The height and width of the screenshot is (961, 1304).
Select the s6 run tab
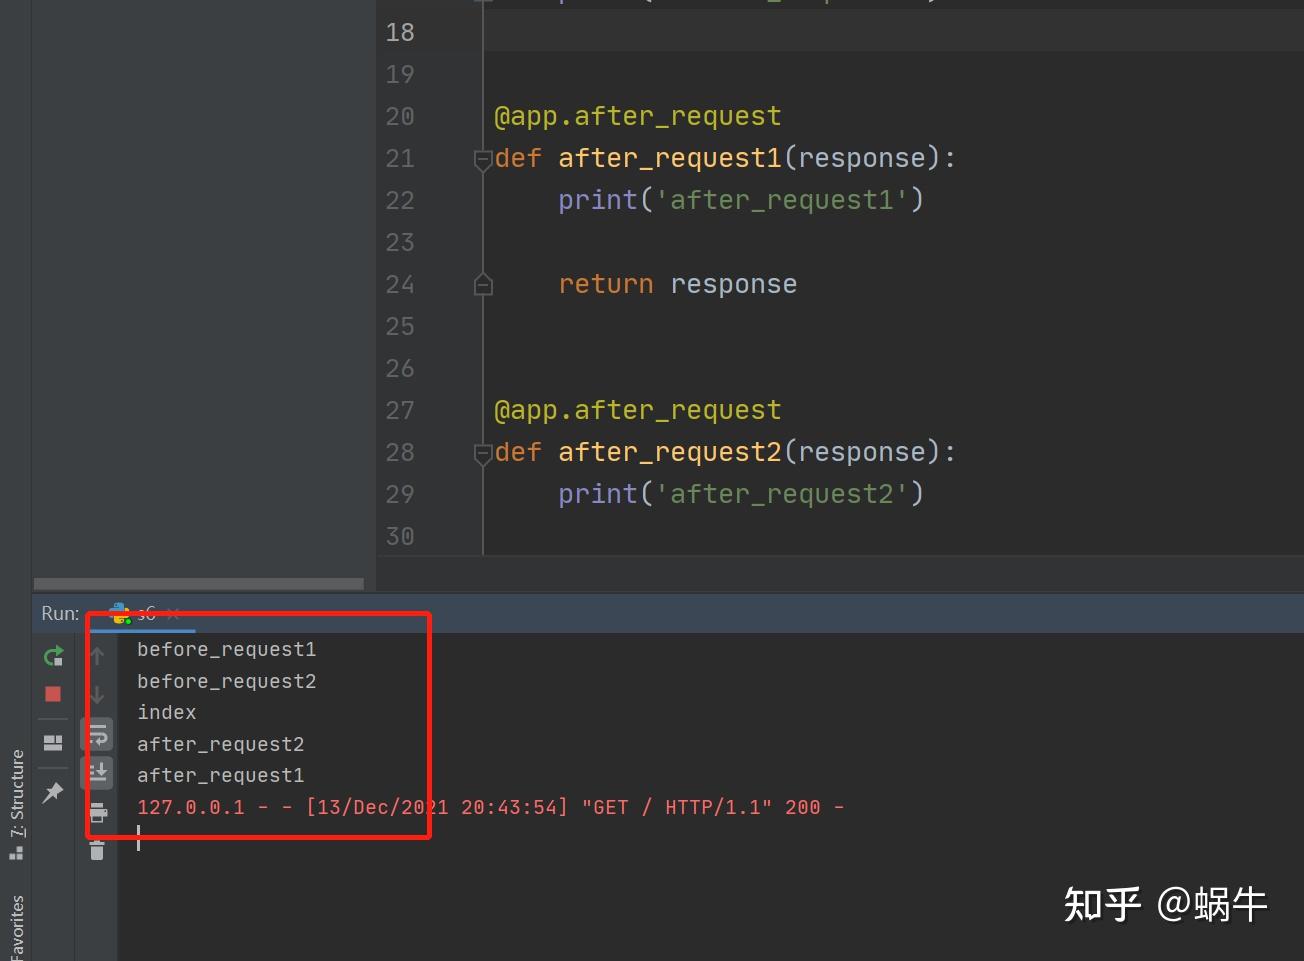pyautogui.click(x=146, y=613)
